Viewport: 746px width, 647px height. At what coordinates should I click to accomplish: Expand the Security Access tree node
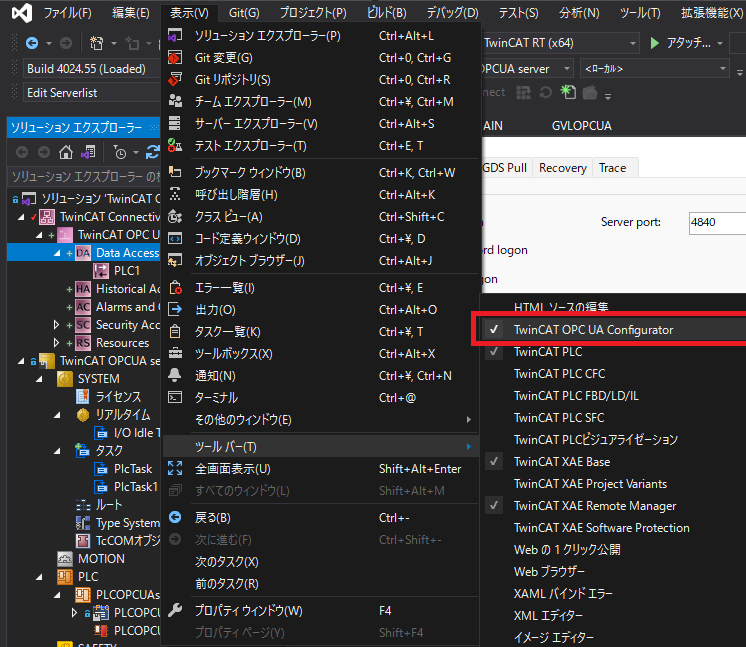[x=57, y=325]
